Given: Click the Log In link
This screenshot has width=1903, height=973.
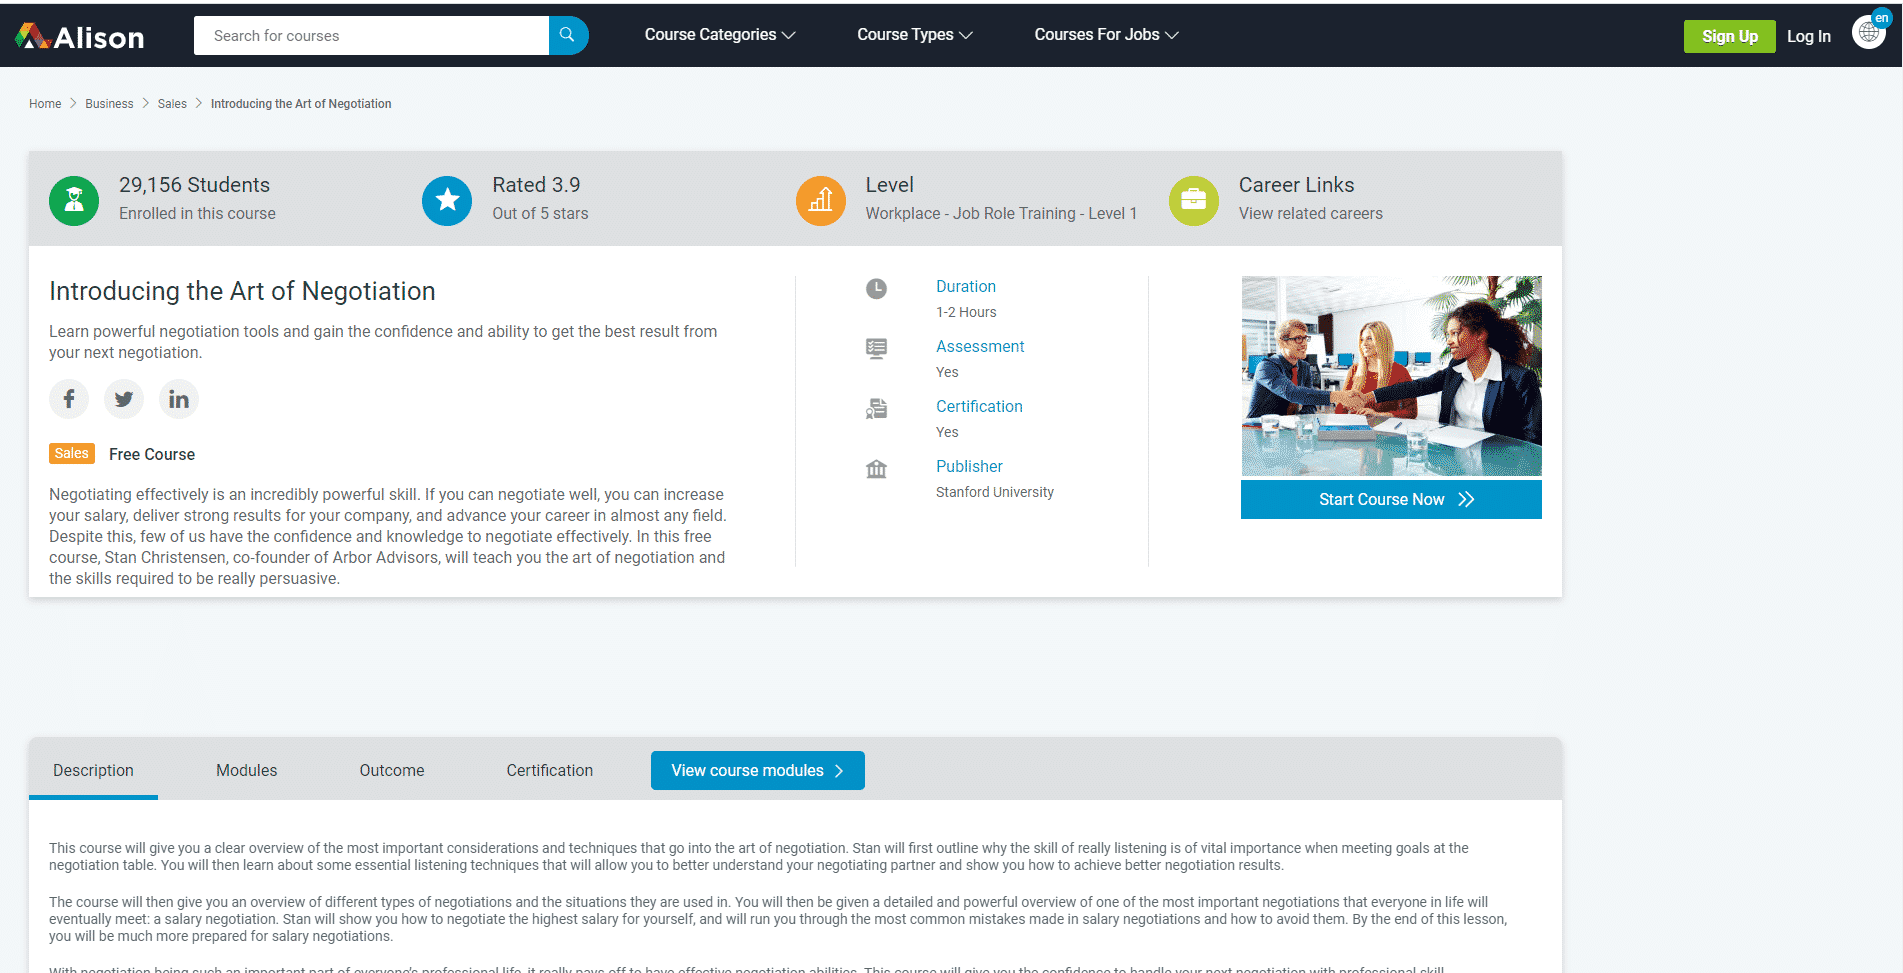Looking at the screenshot, I should (1809, 36).
